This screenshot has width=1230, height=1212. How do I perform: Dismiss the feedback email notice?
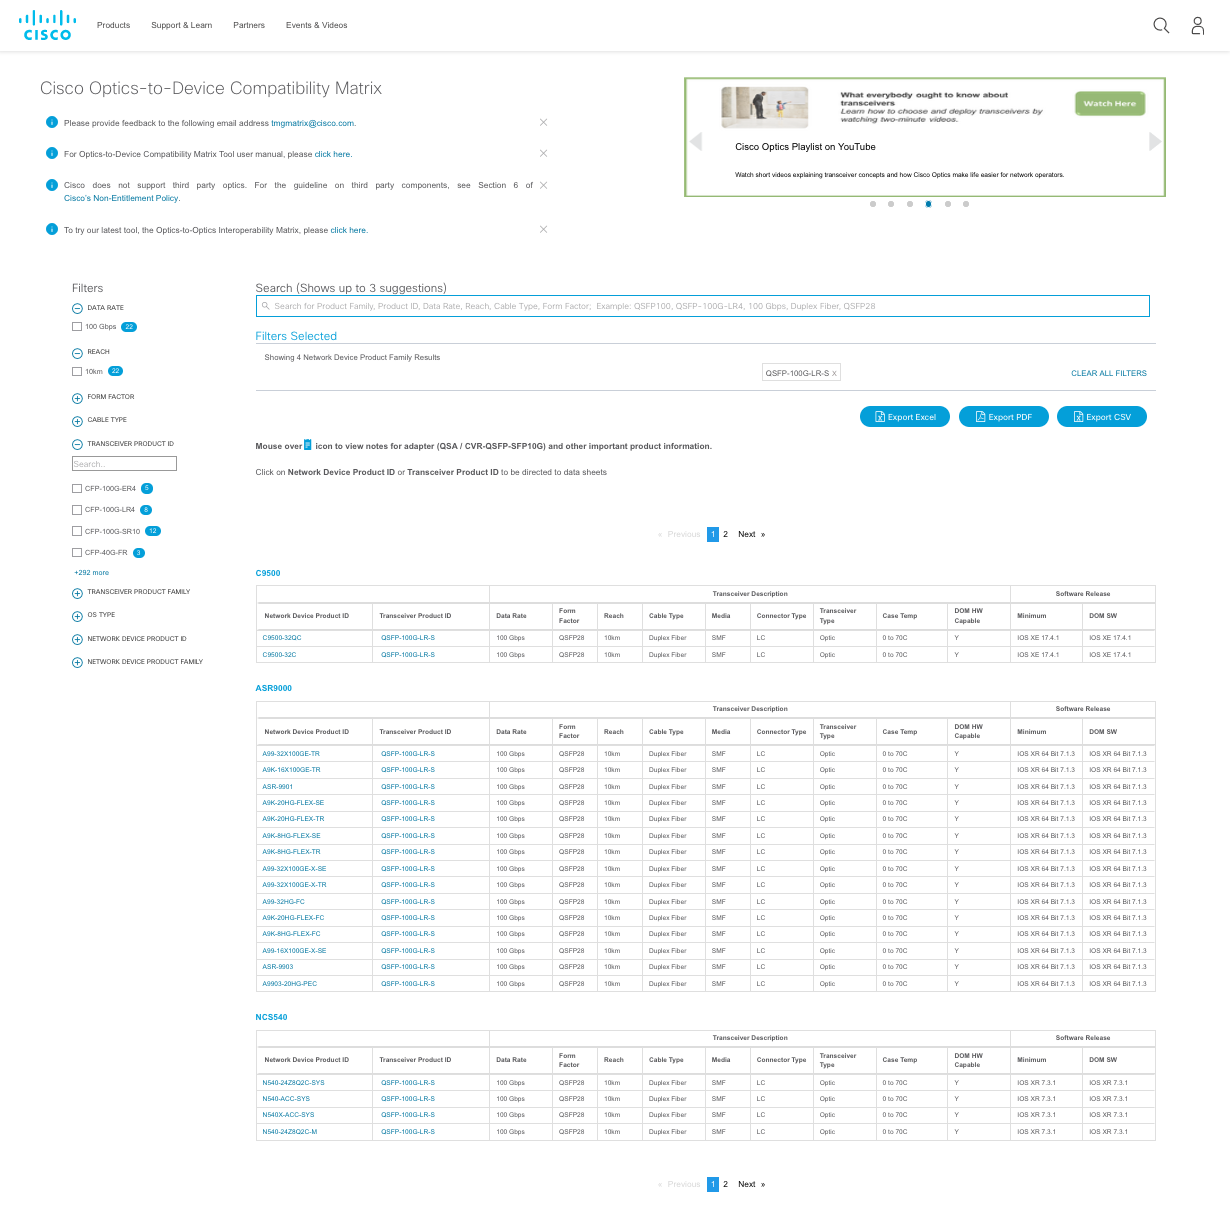[543, 122]
